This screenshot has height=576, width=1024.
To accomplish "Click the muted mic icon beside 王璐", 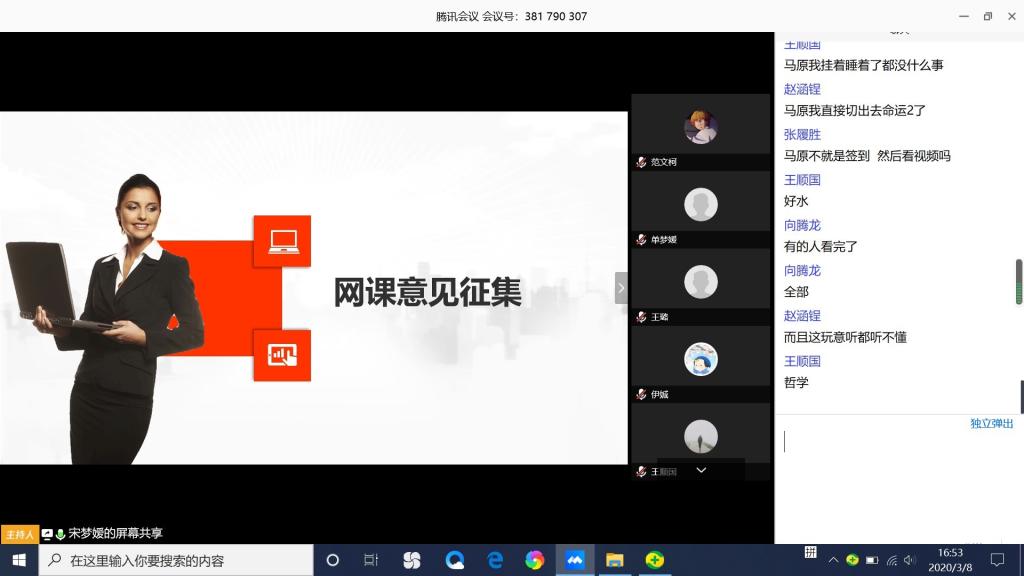I will click(641, 317).
